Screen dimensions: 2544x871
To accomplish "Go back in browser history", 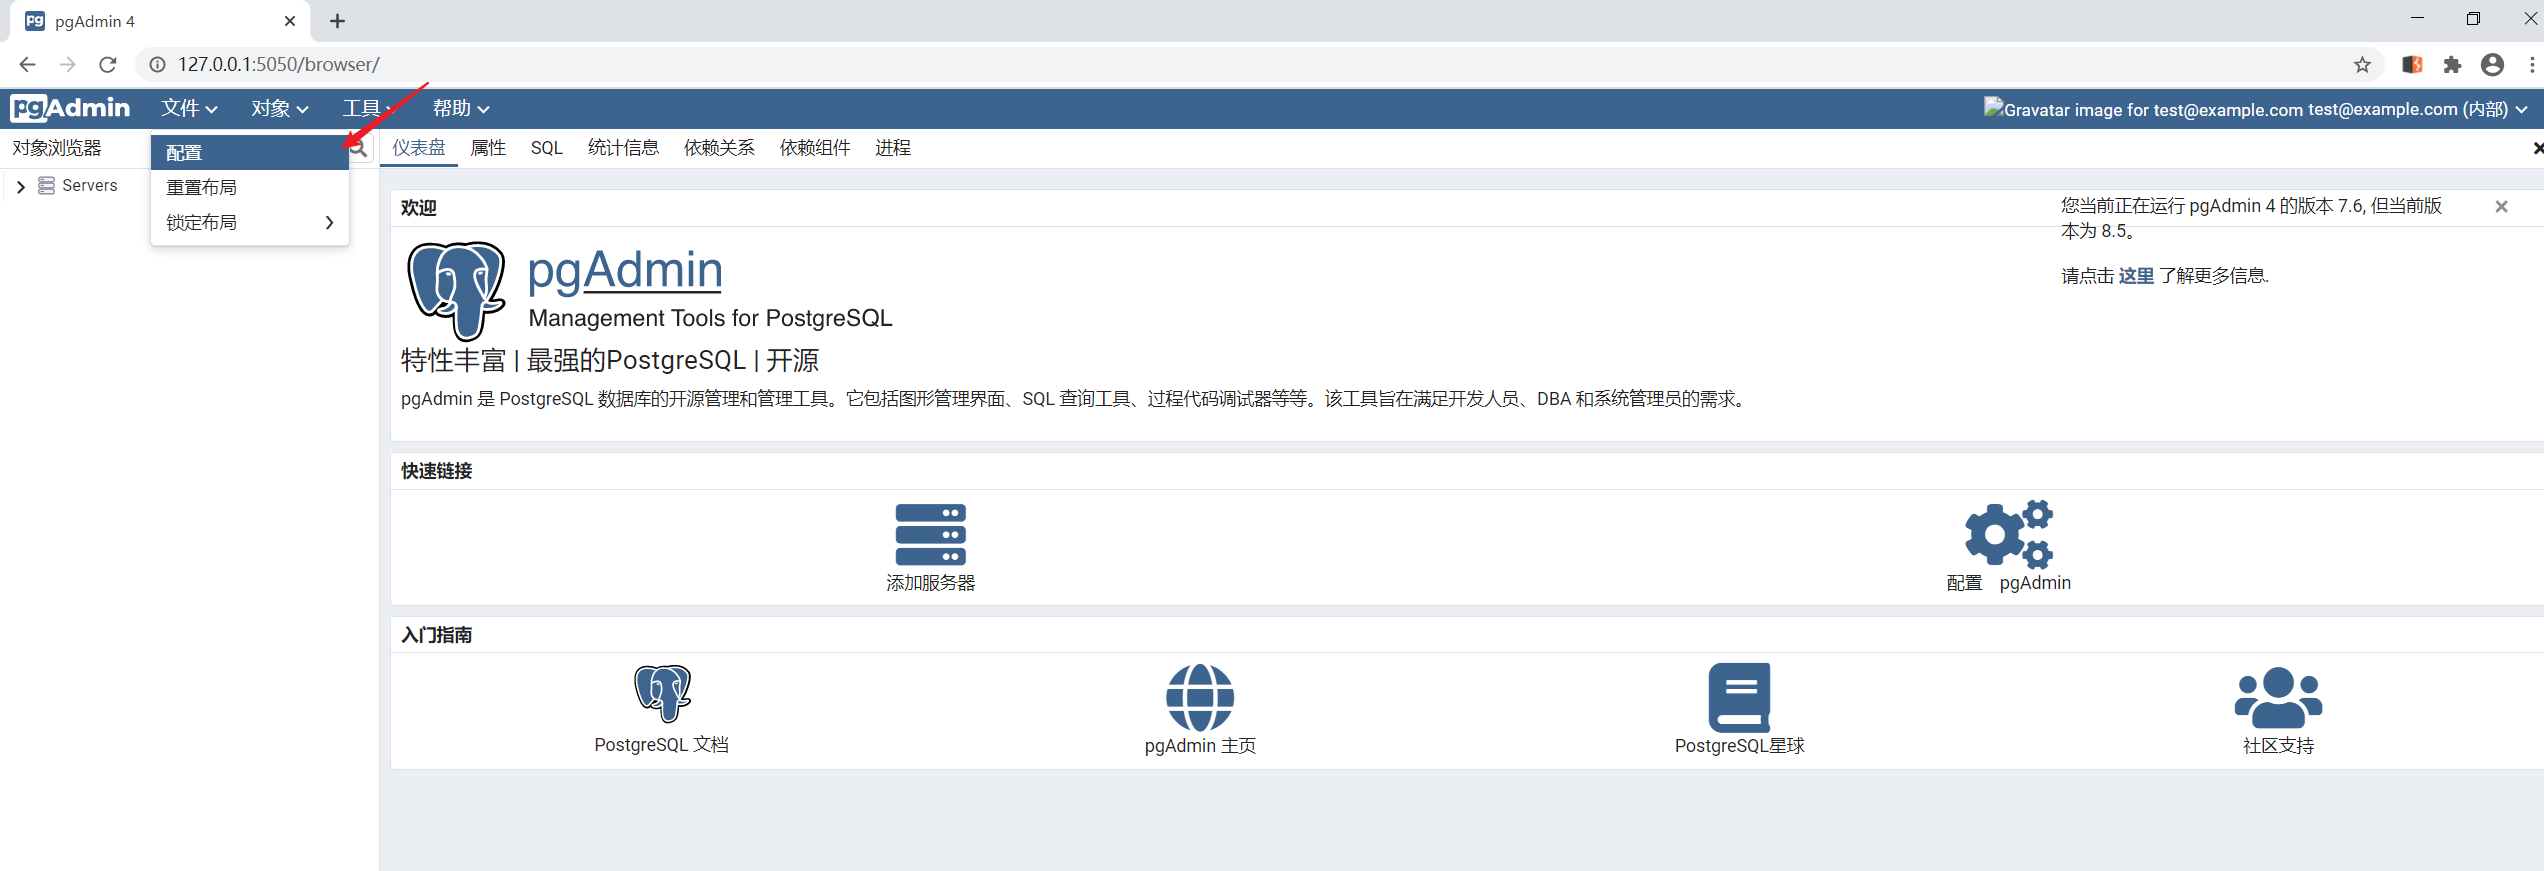I will click(x=27, y=65).
